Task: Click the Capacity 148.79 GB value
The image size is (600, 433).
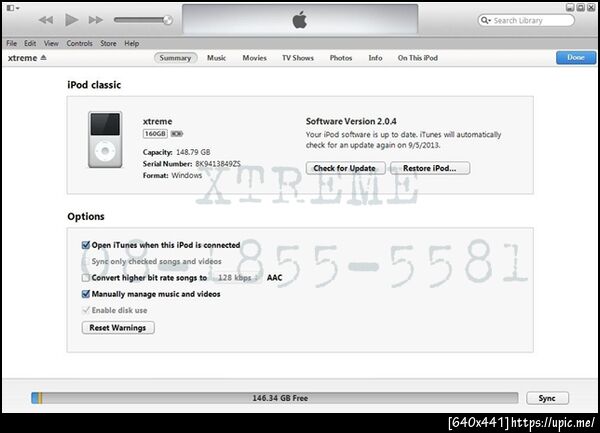Action: (x=193, y=152)
